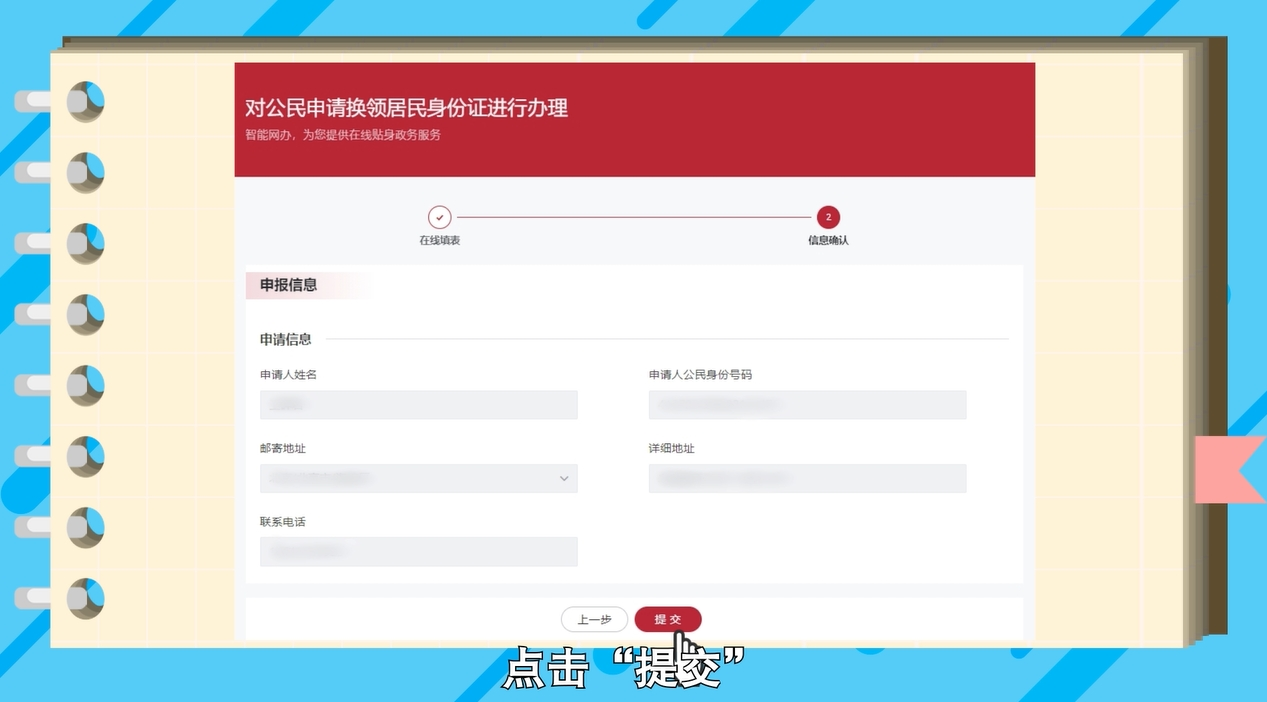Click the 提交 submit button

point(667,619)
